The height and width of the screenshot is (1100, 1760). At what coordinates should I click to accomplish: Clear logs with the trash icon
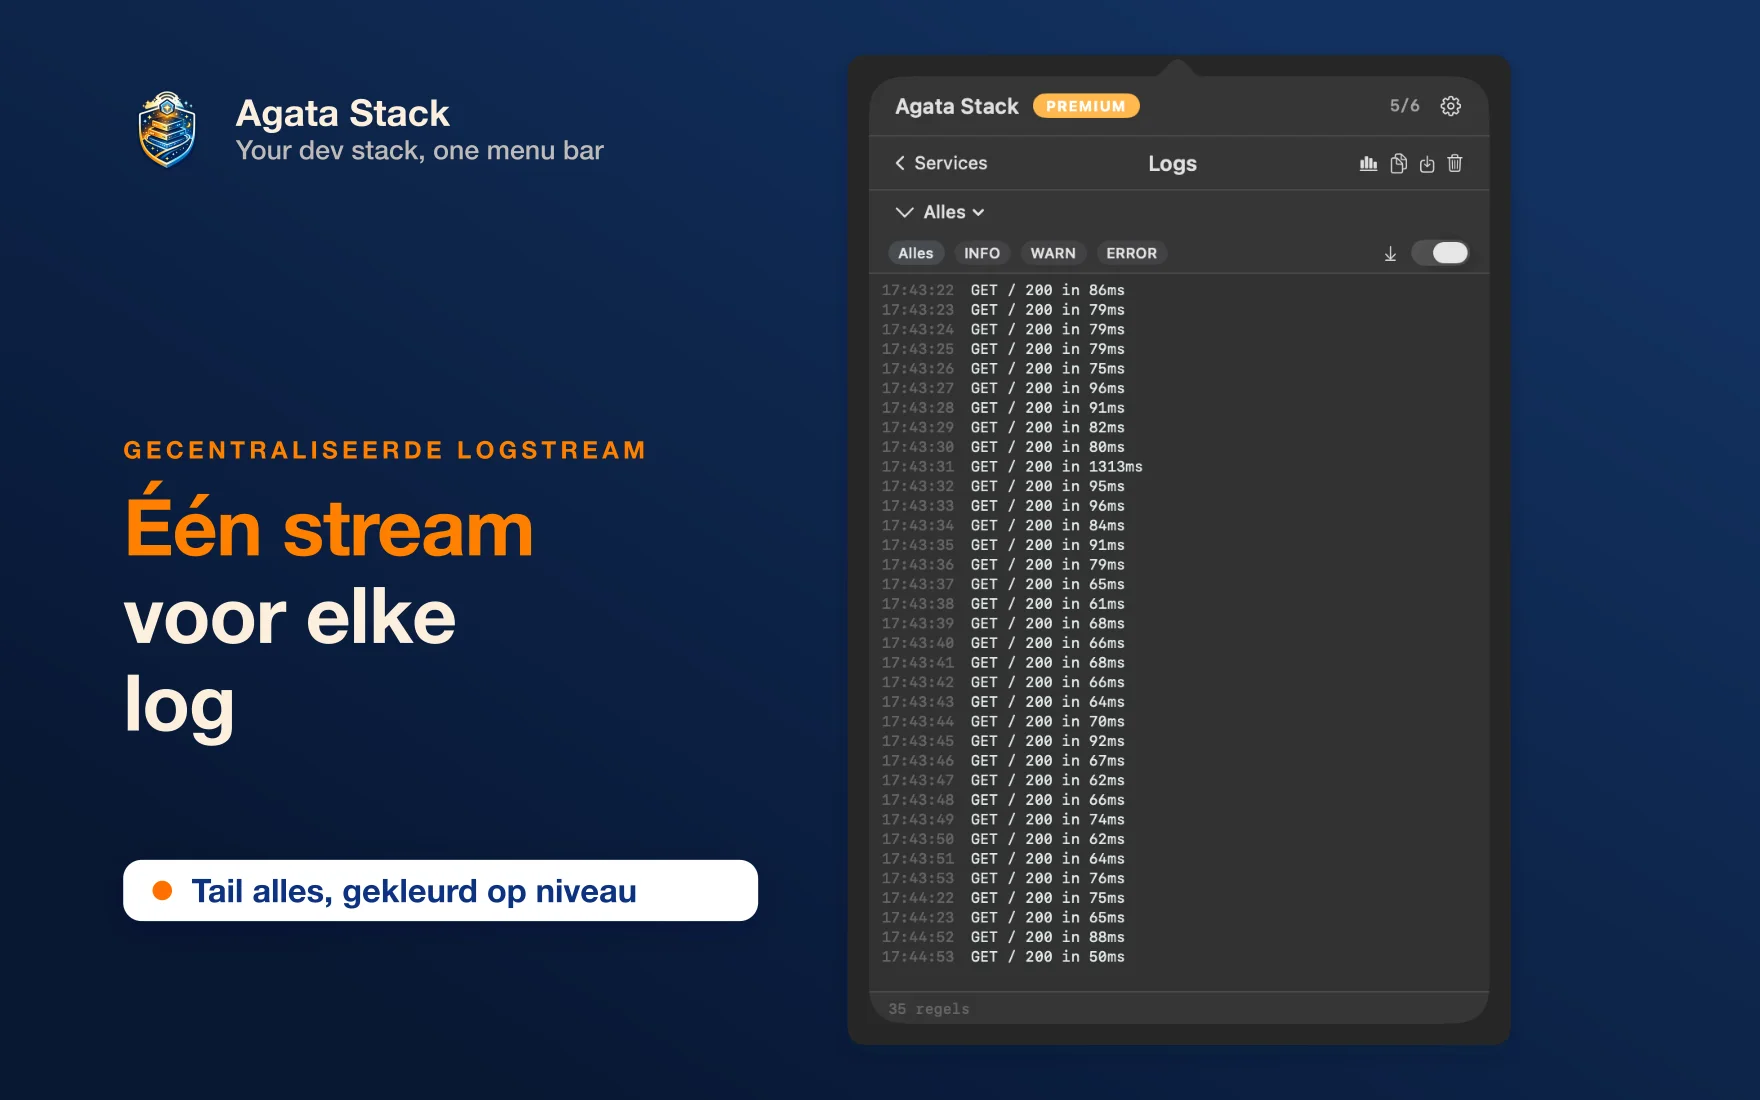tap(1455, 163)
